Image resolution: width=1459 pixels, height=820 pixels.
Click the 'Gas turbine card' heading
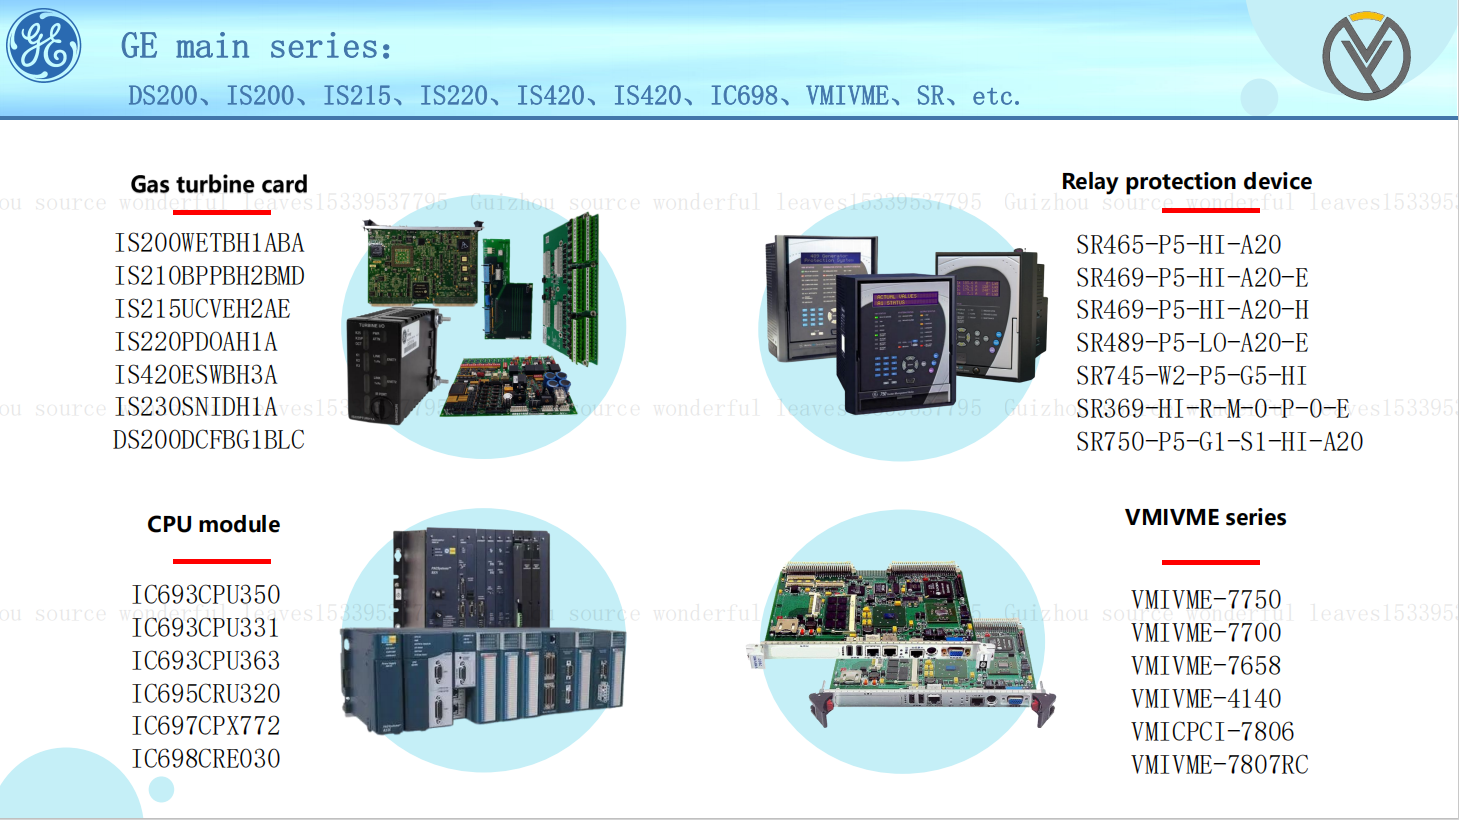pyautogui.click(x=219, y=184)
